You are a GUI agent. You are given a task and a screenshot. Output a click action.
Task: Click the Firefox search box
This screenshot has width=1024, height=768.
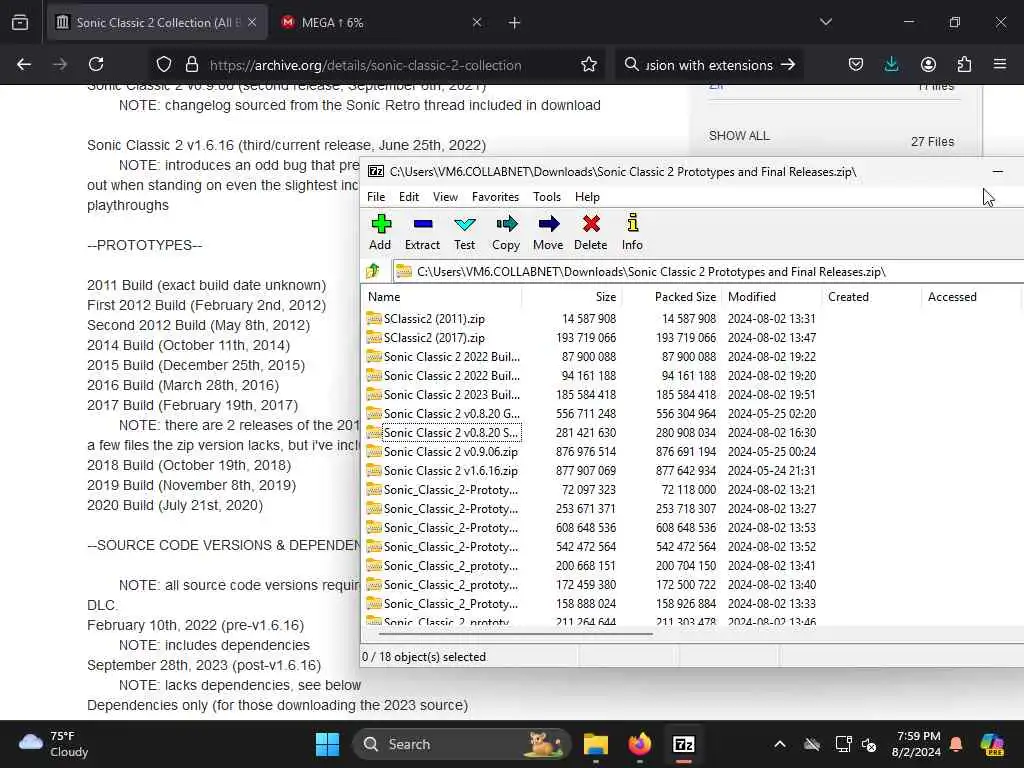tap(709, 65)
